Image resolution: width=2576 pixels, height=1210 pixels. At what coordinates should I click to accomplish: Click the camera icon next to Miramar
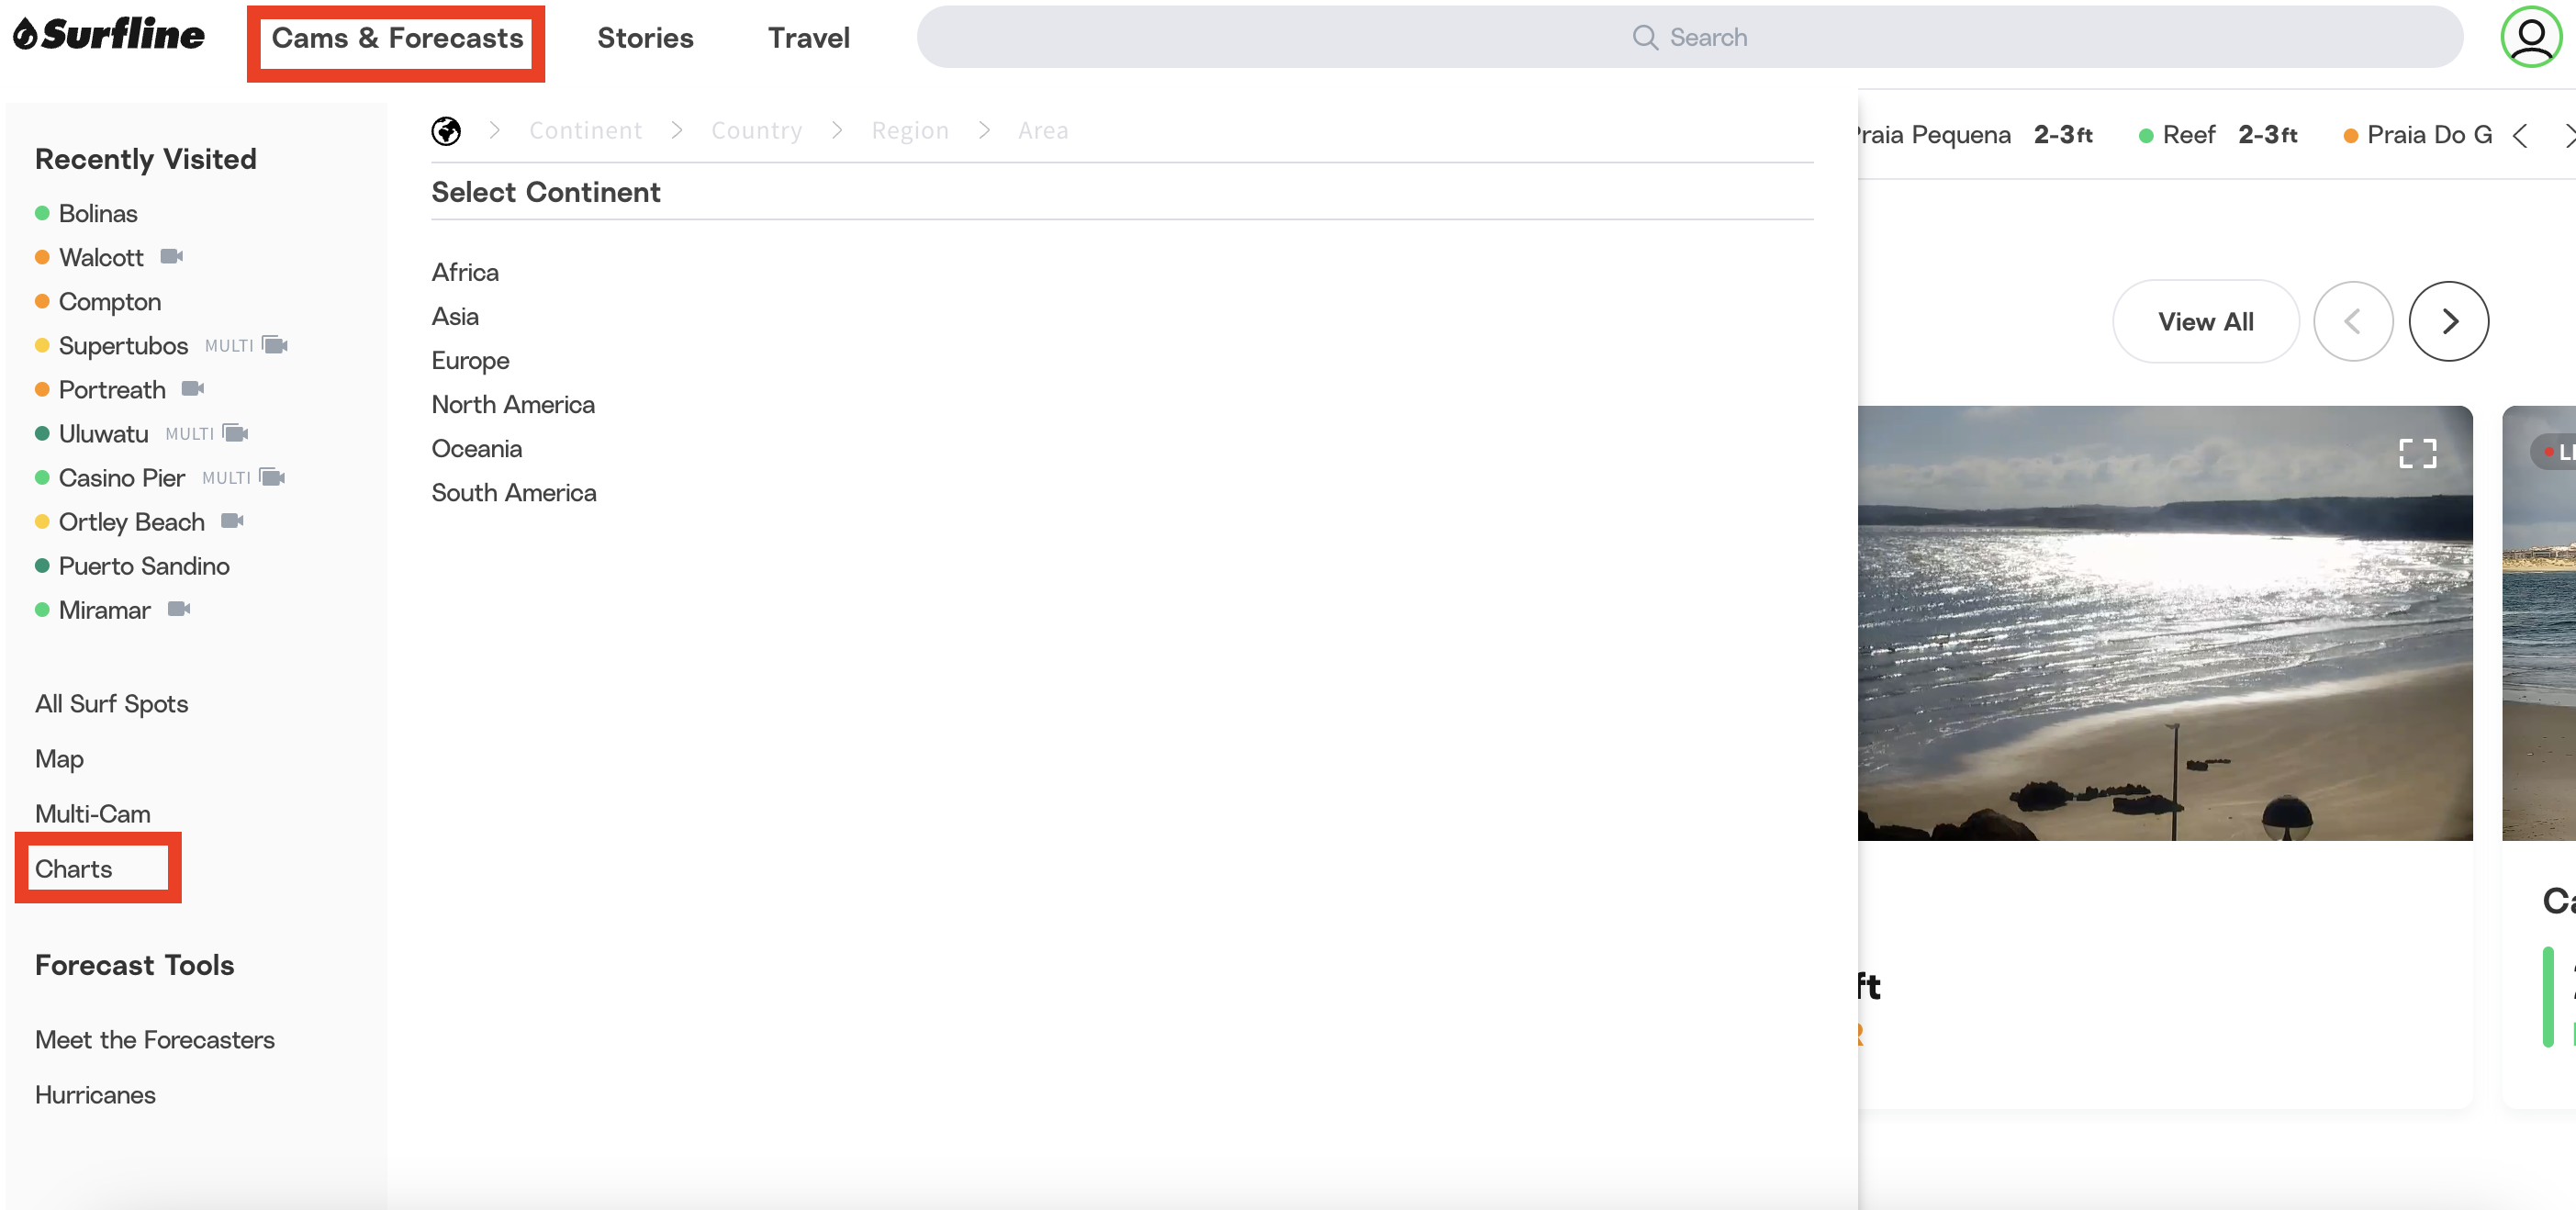pos(179,609)
